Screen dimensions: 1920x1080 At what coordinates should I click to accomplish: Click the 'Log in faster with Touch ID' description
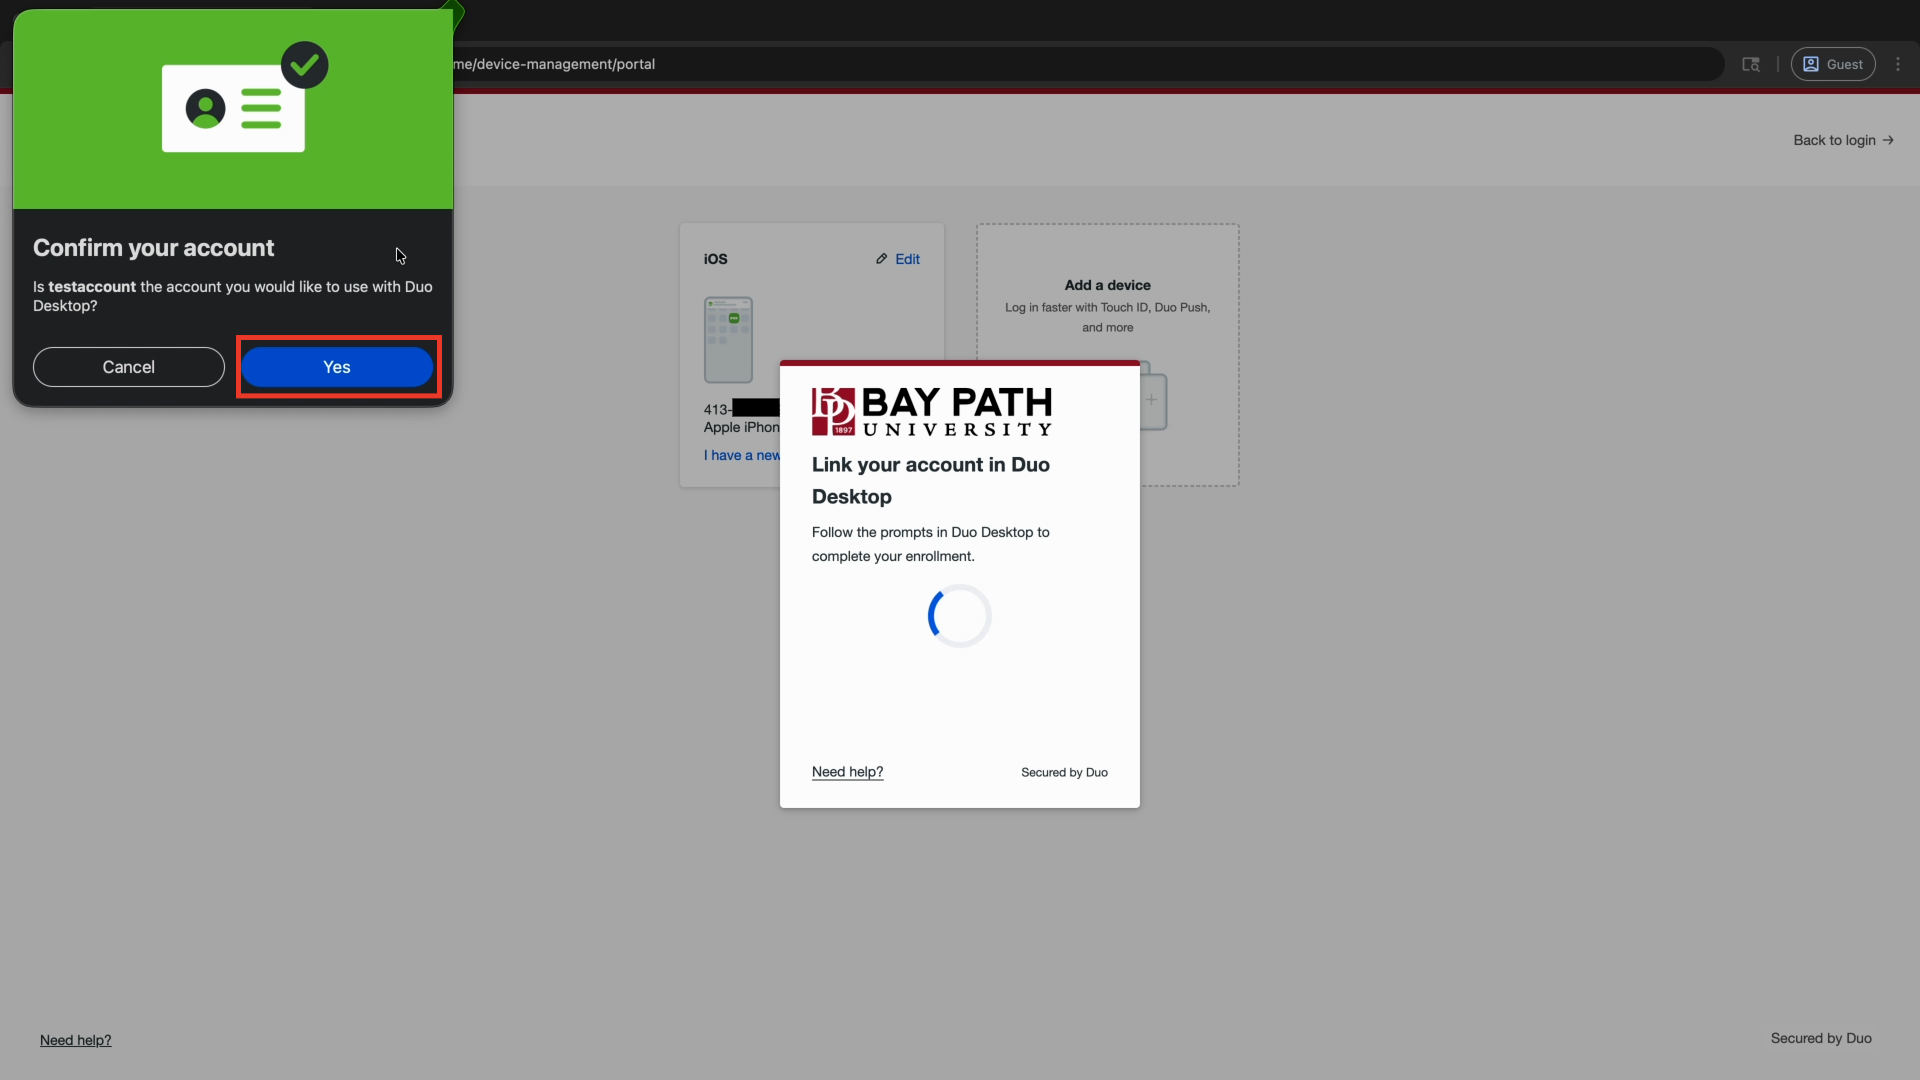click(x=1107, y=317)
